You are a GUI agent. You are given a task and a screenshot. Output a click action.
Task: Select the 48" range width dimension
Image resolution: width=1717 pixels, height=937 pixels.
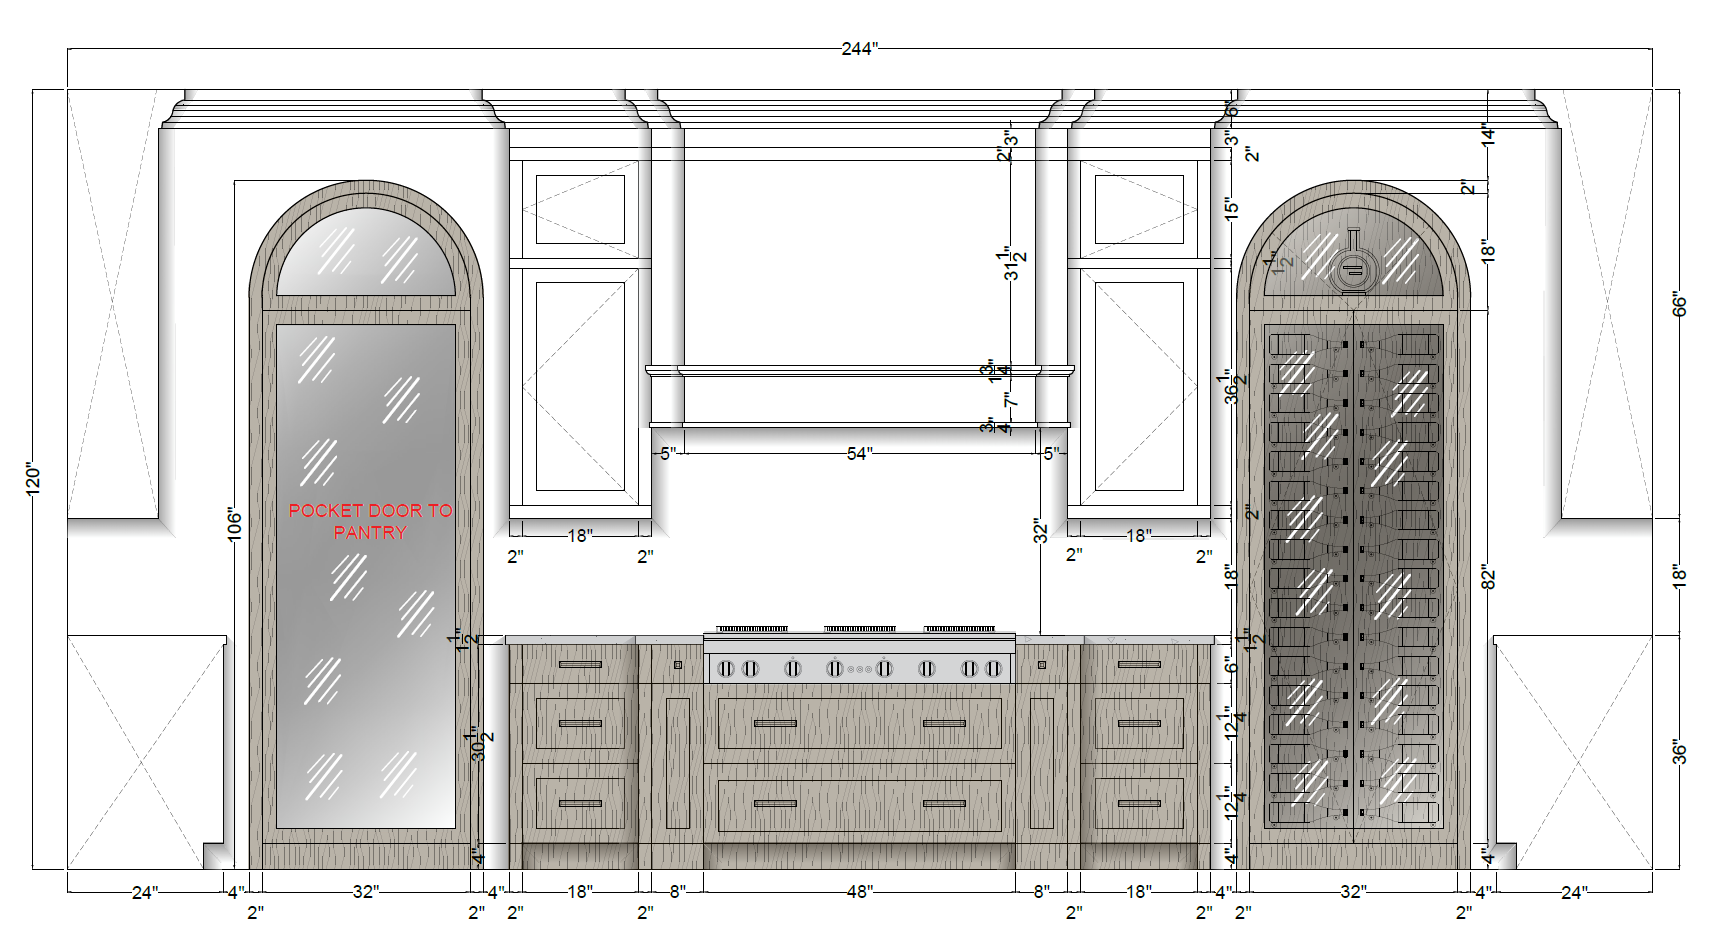point(859,891)
